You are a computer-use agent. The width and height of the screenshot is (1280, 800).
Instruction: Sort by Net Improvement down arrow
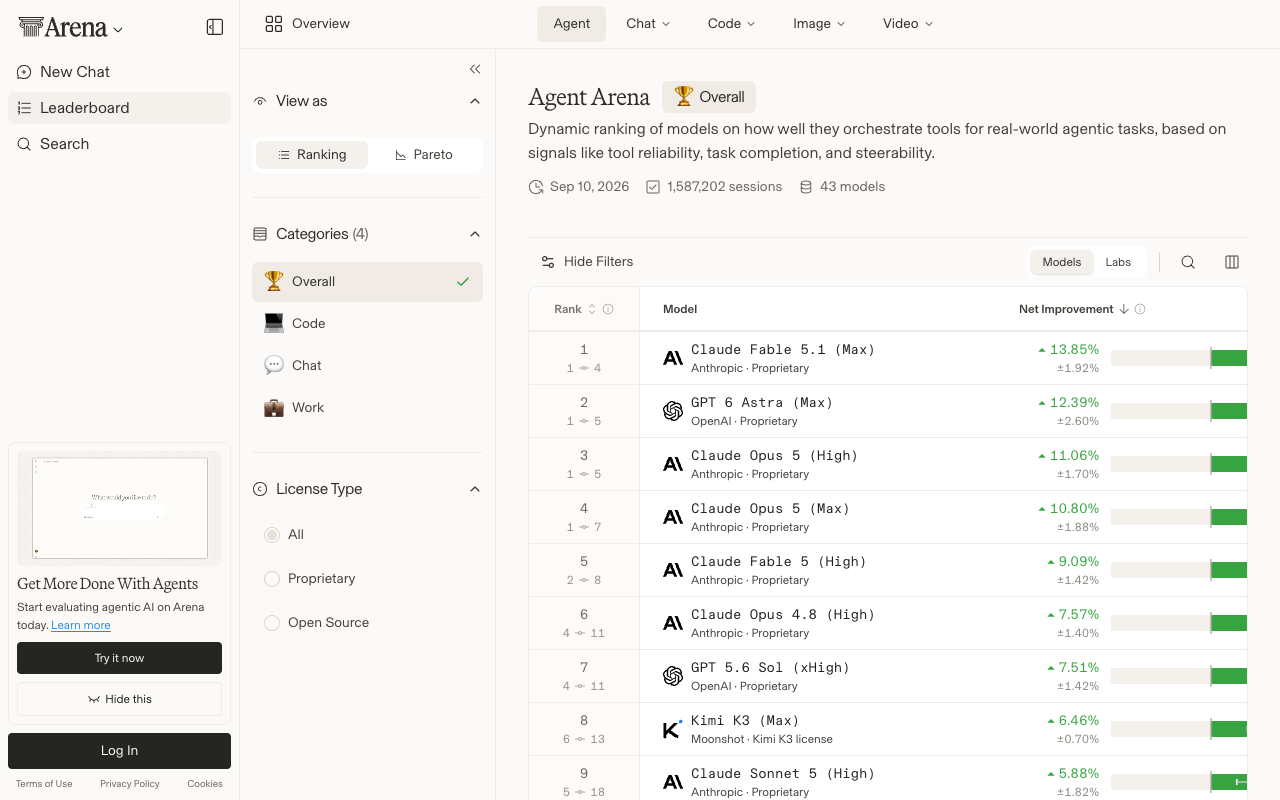pos(1124,309)
